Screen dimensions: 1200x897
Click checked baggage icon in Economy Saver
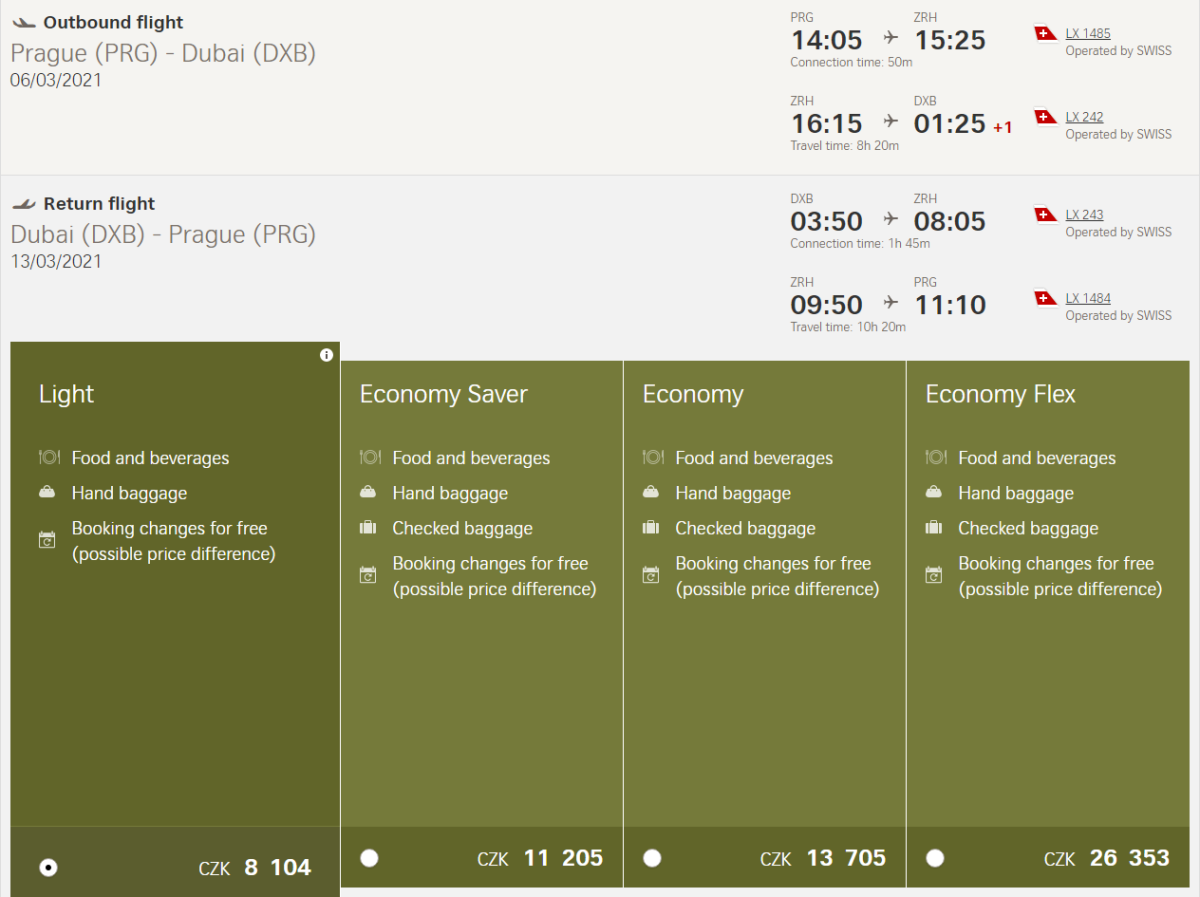coord(369,528)
